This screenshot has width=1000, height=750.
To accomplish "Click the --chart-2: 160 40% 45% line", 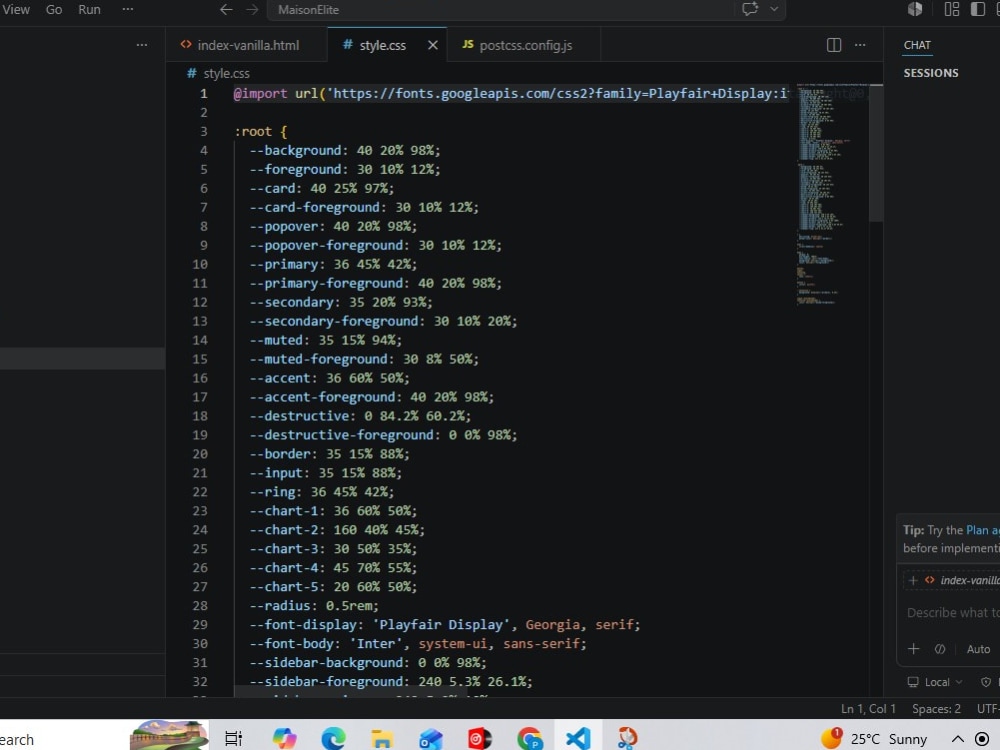I will (337, 530).
